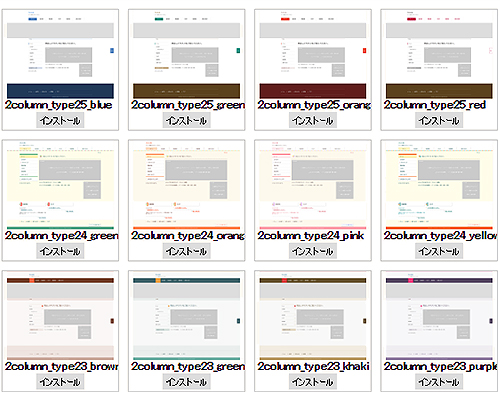Install the 2column_type23_brown template
500x400 pixels.
60,382
